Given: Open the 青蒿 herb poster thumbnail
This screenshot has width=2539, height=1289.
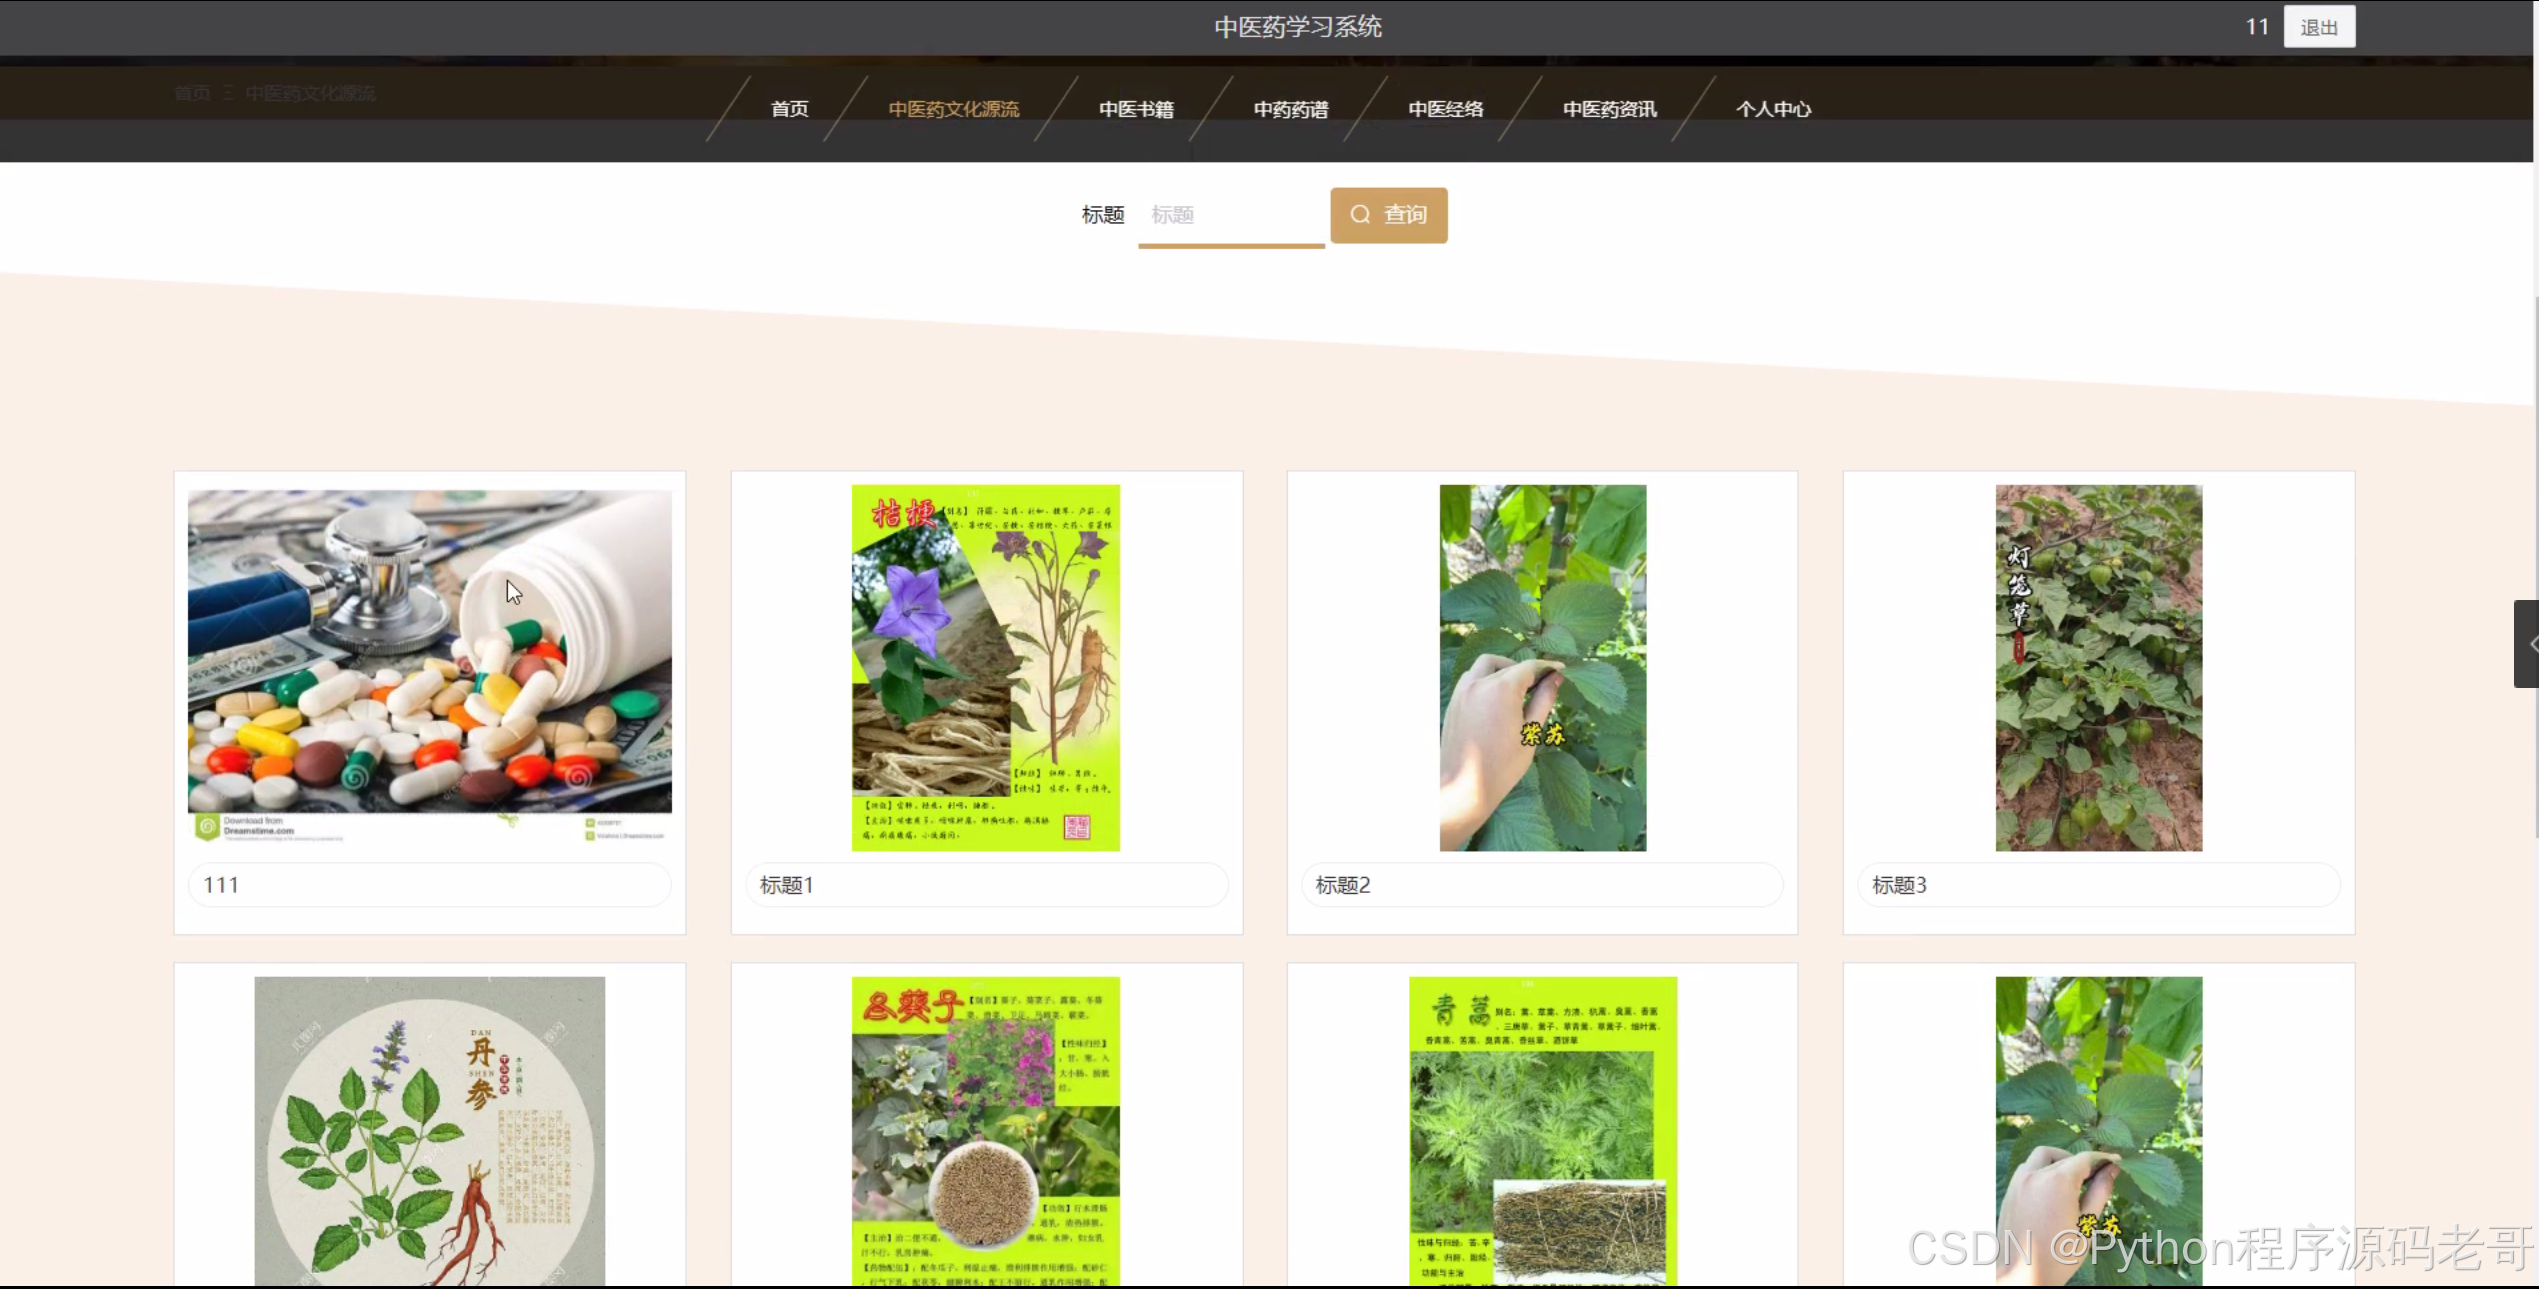Looking at the screenshot, I should click(x=1542, y=1130).
